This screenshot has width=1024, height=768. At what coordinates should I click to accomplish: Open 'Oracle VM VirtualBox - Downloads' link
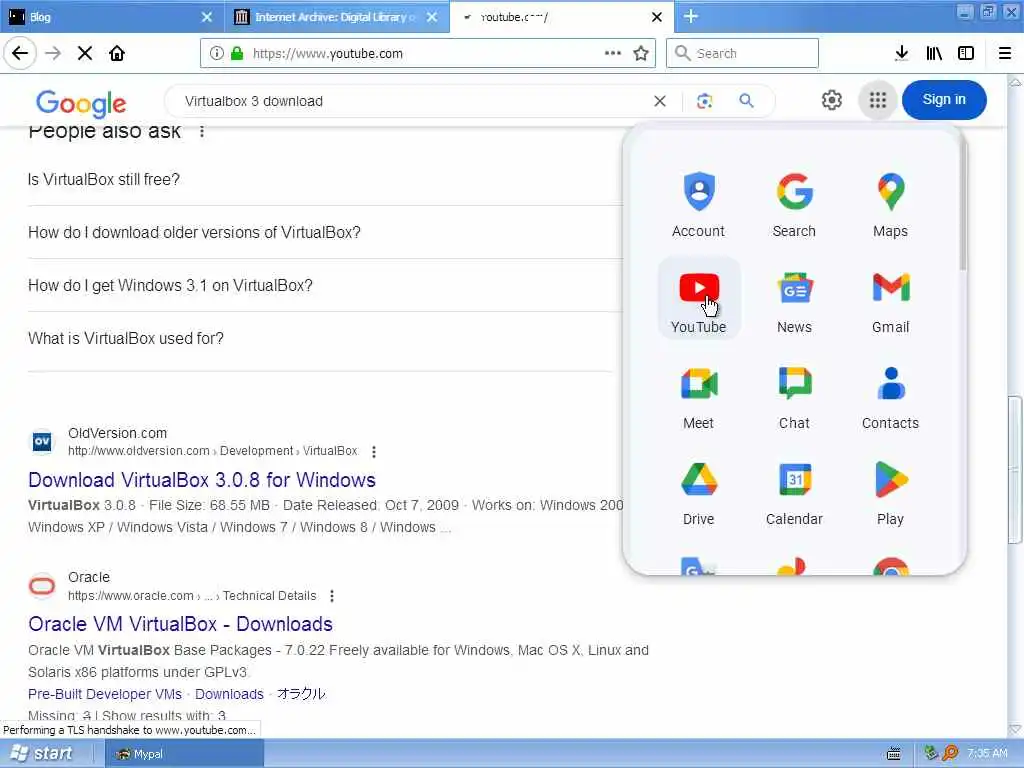(180, 624)
